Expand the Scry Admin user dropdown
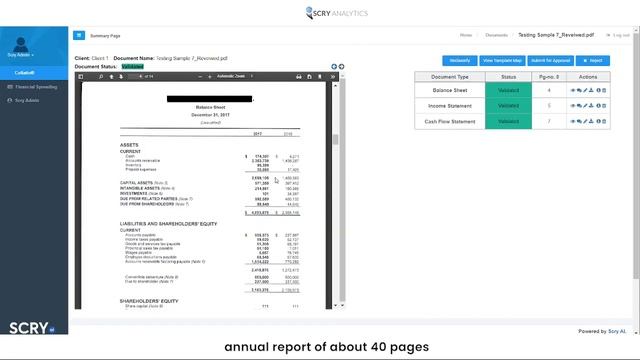Screen dimensions: 640x360 (x=20, y=55)
